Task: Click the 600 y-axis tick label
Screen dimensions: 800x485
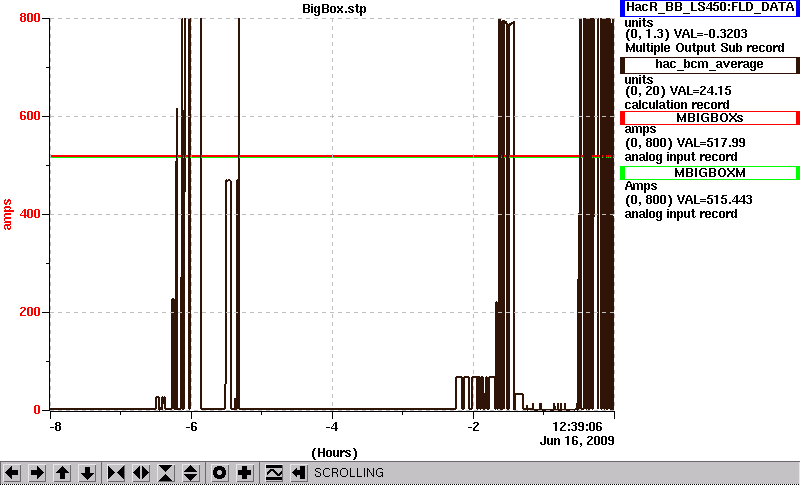Action: pos(30,116)
